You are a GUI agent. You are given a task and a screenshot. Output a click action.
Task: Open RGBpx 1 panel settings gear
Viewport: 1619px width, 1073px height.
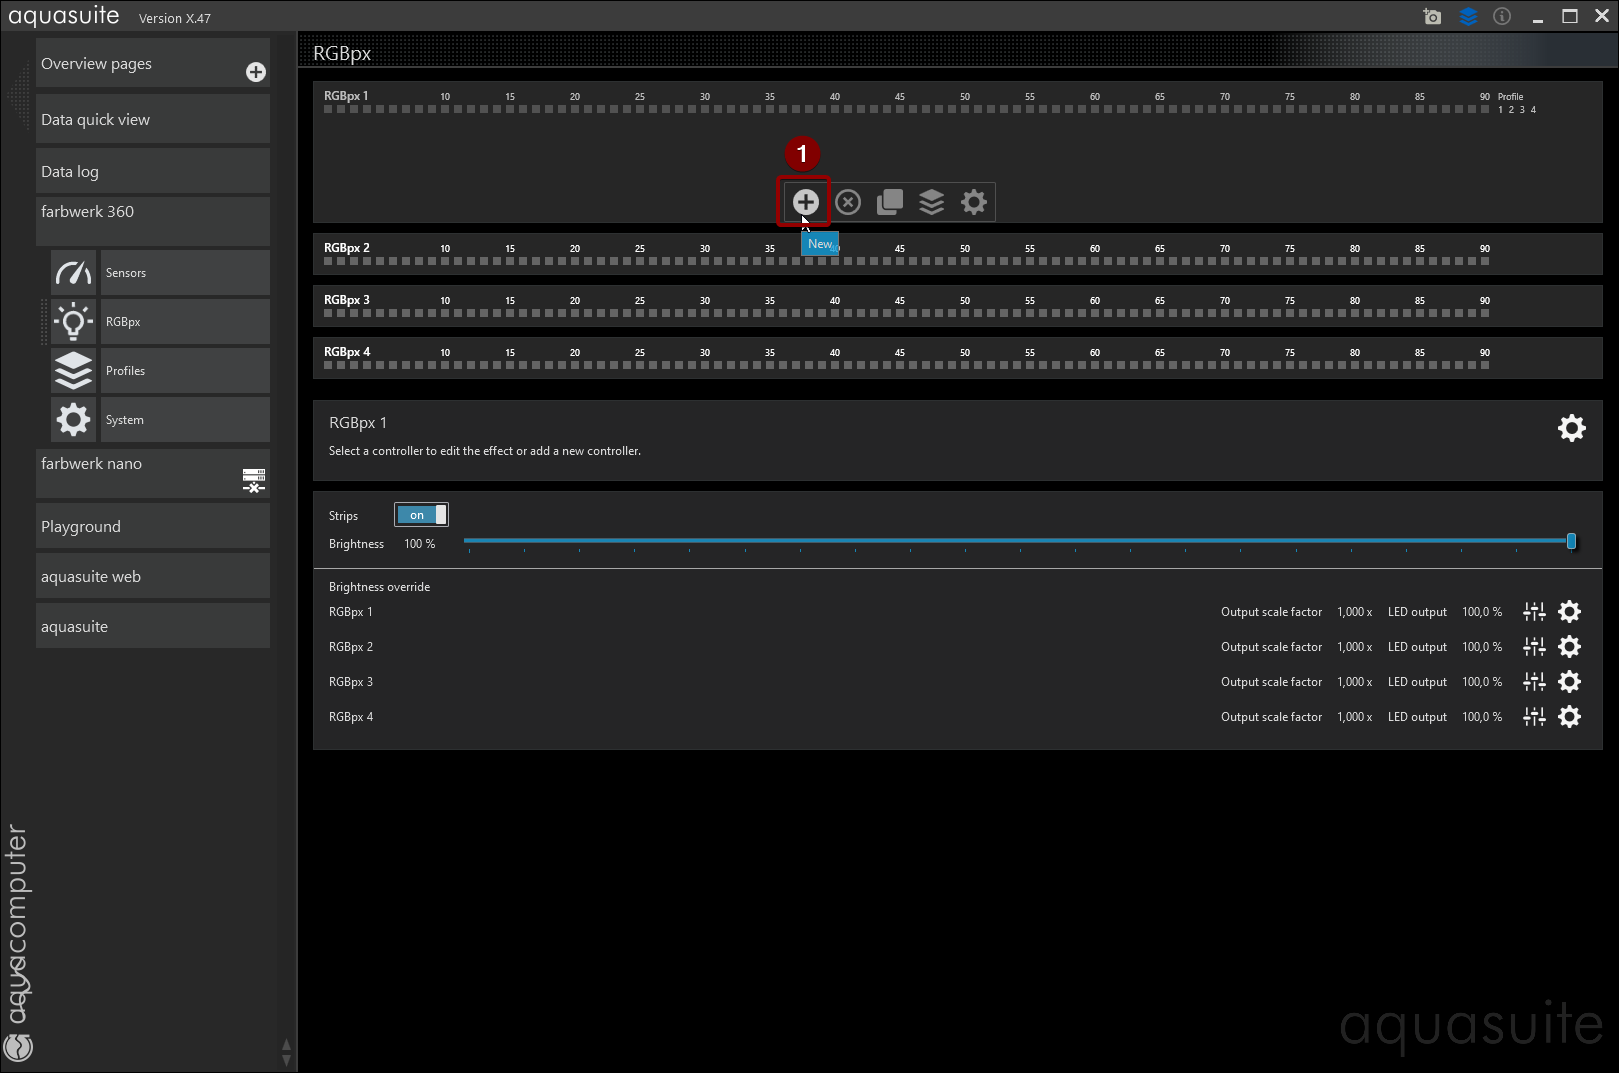(1571, 428)
